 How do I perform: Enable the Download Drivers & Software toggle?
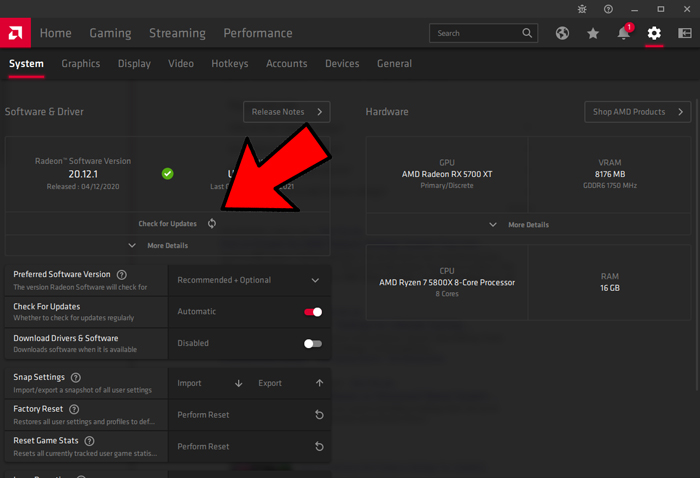313,343
